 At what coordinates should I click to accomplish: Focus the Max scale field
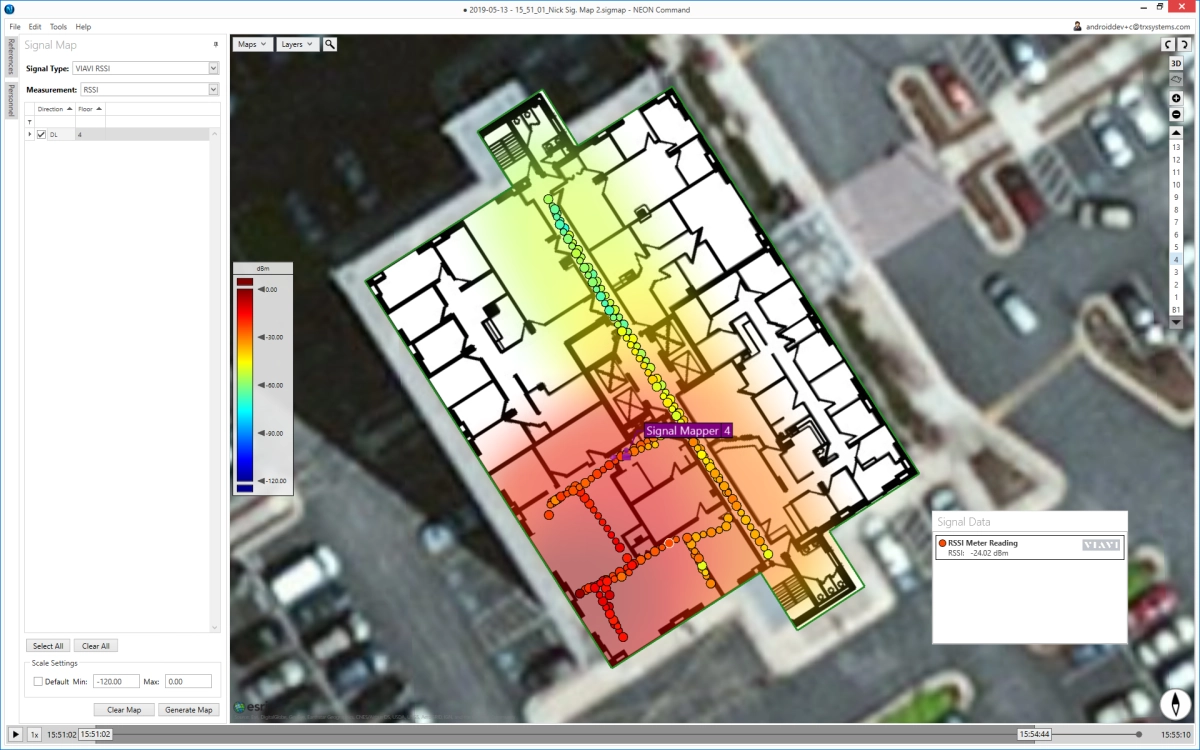[188, 681]
